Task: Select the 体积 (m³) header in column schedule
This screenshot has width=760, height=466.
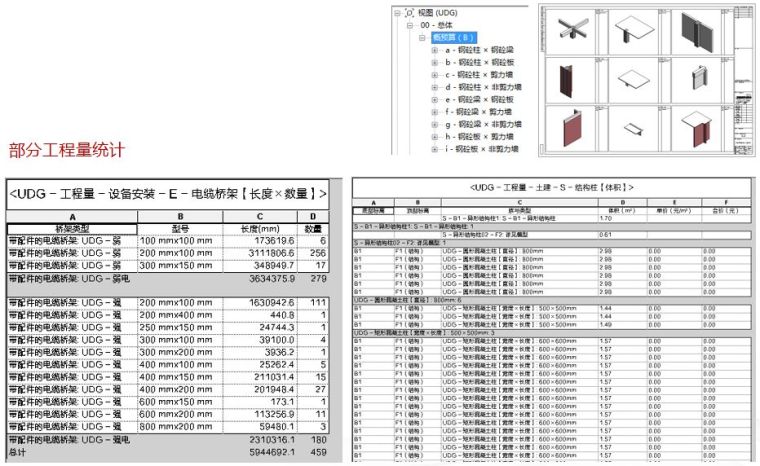Action: pos(622,210)
